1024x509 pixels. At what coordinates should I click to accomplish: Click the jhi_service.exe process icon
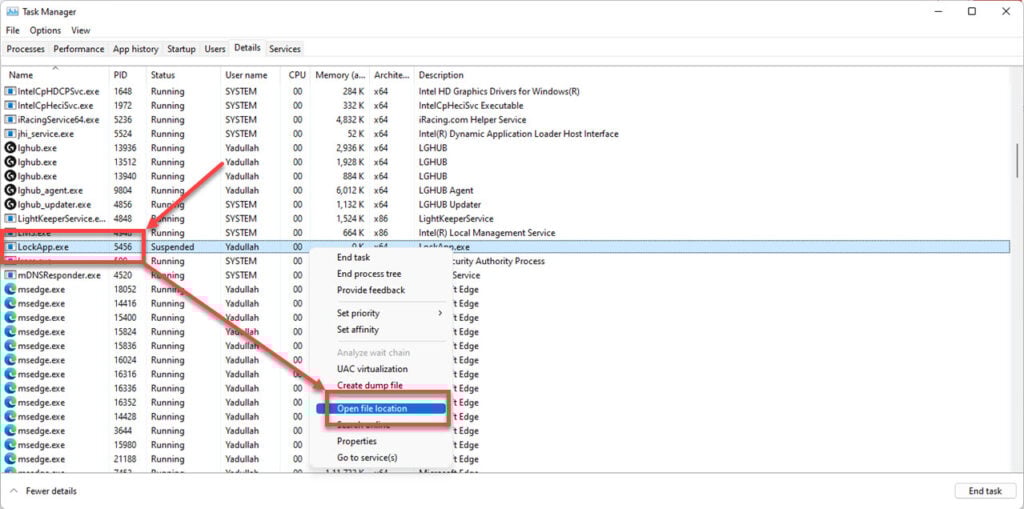tap(10, 134)
